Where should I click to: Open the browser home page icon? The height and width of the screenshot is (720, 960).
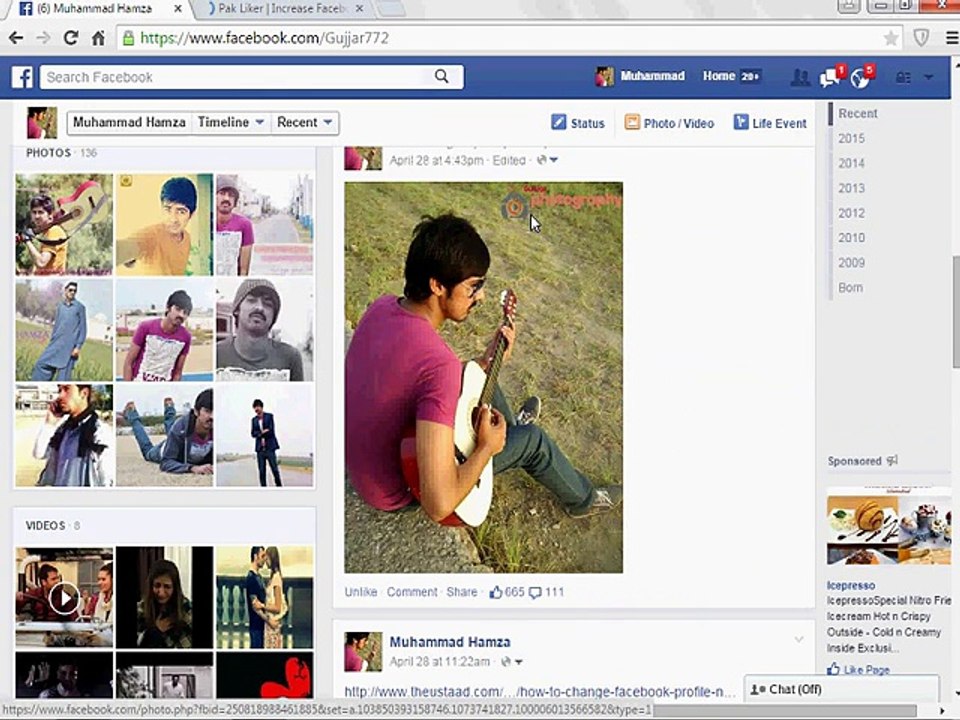[99, 38]
